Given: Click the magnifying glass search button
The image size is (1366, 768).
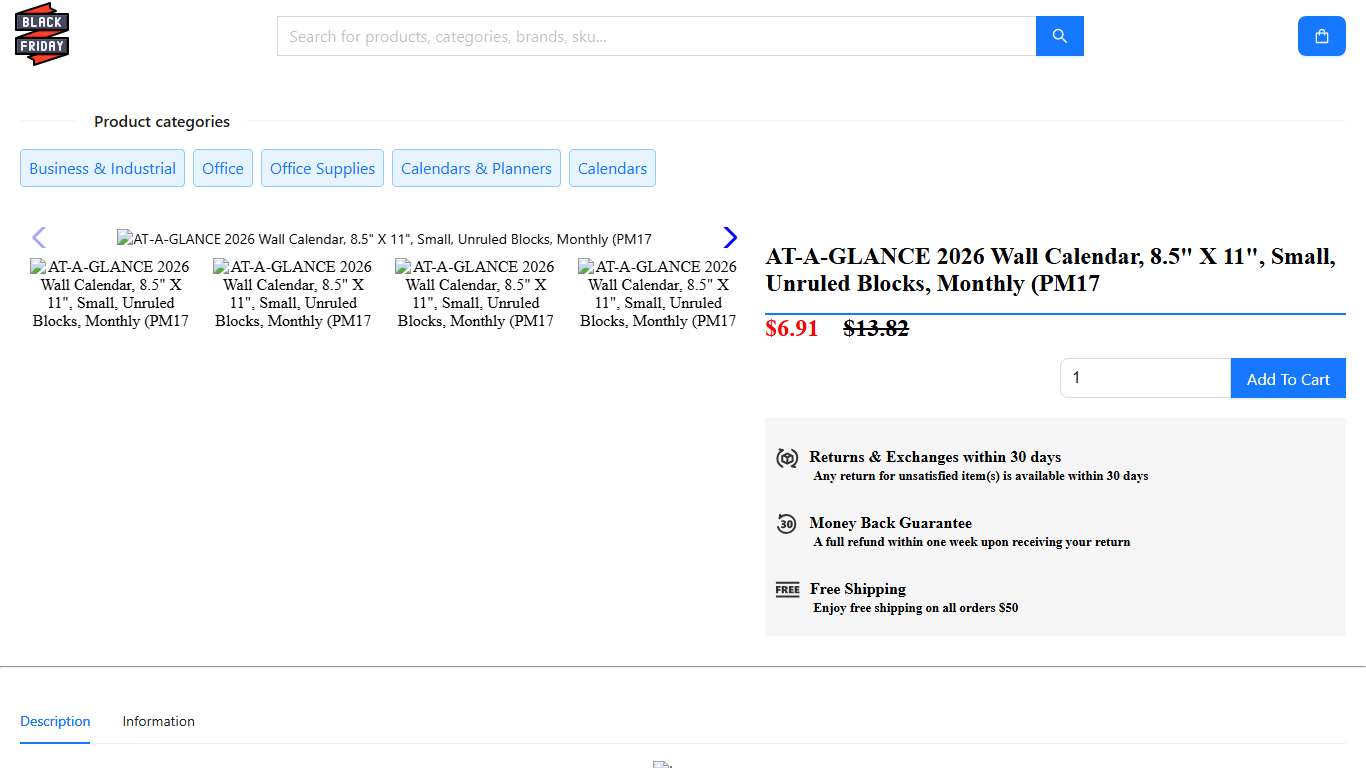Looking at the screenshot, I should tap(1059, 36).
